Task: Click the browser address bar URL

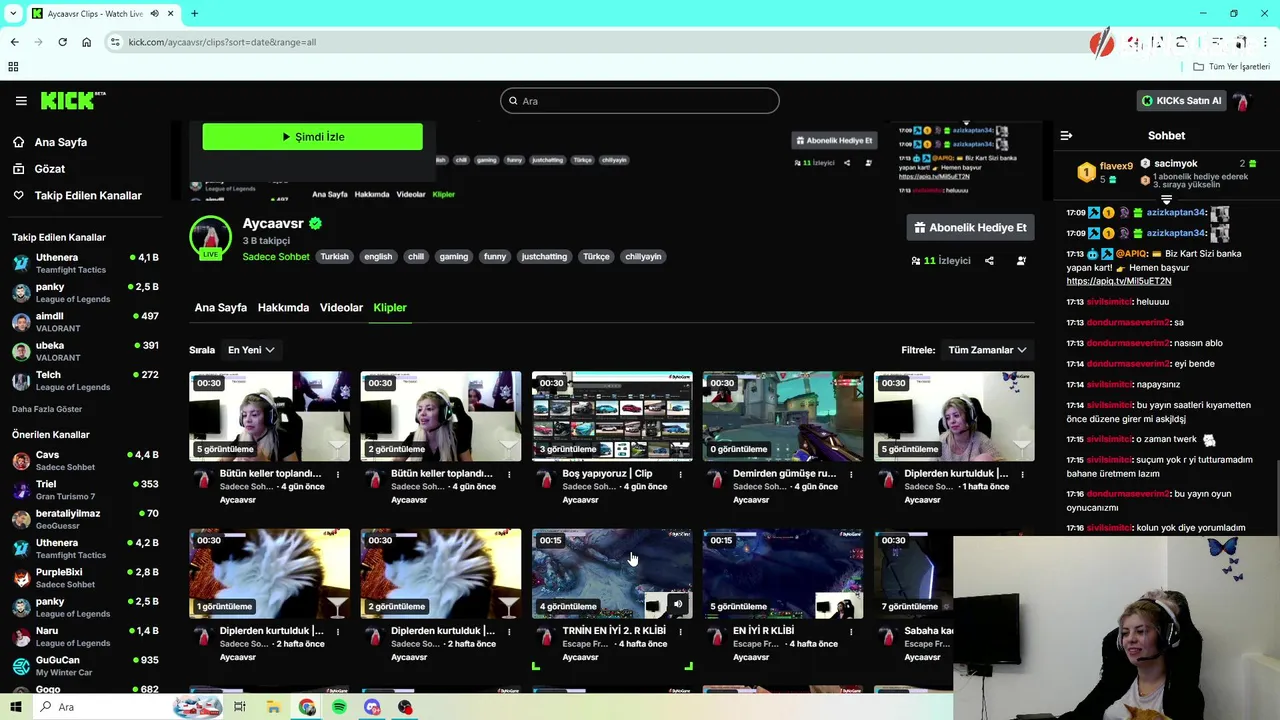Action: click(x=222, y=42)
